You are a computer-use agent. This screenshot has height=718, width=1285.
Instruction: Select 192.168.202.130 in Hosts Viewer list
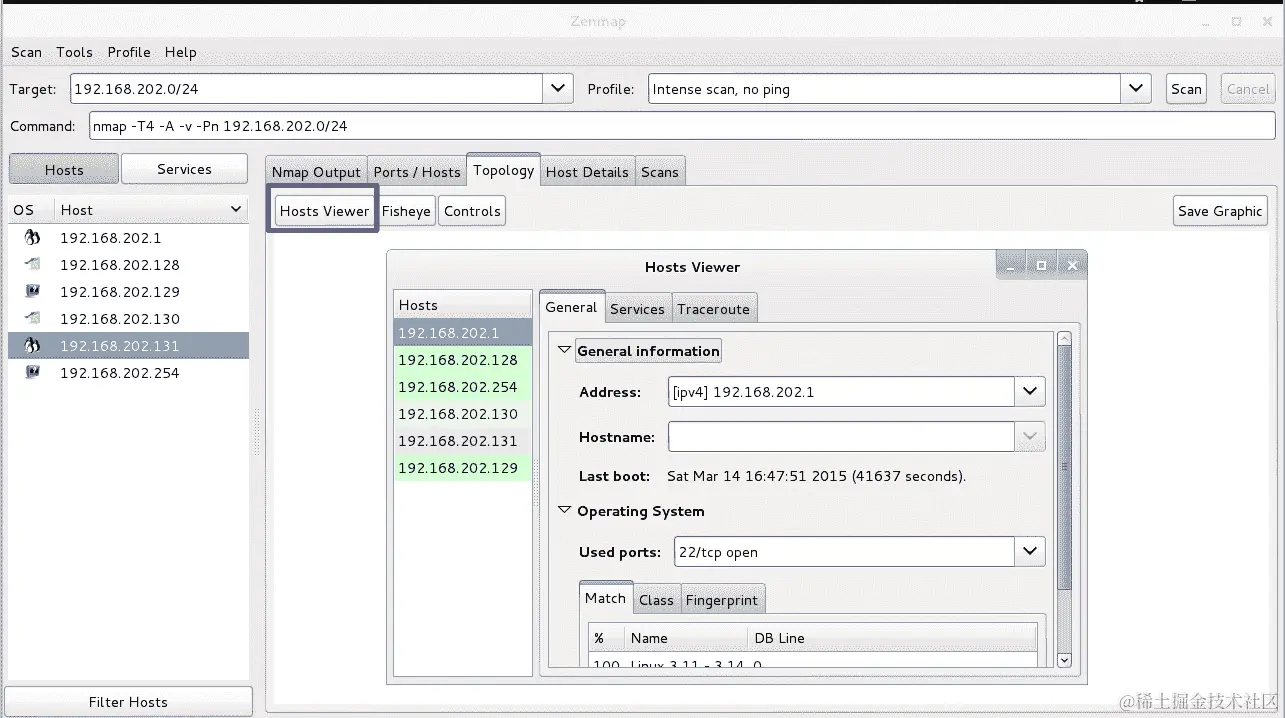tap(463, 414)
